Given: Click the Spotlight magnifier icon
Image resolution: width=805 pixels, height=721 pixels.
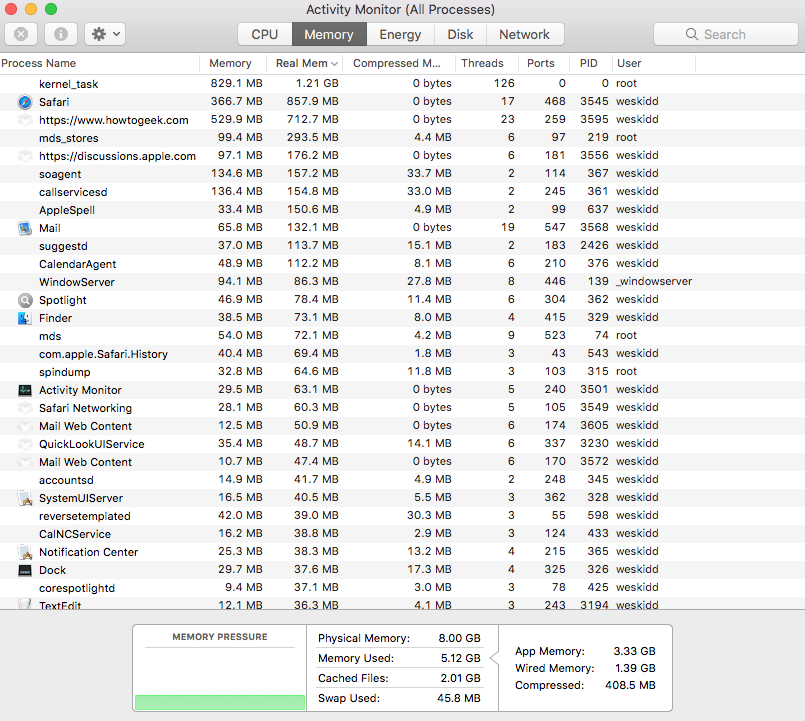Looking at the screenshot, I should [25, 300].
